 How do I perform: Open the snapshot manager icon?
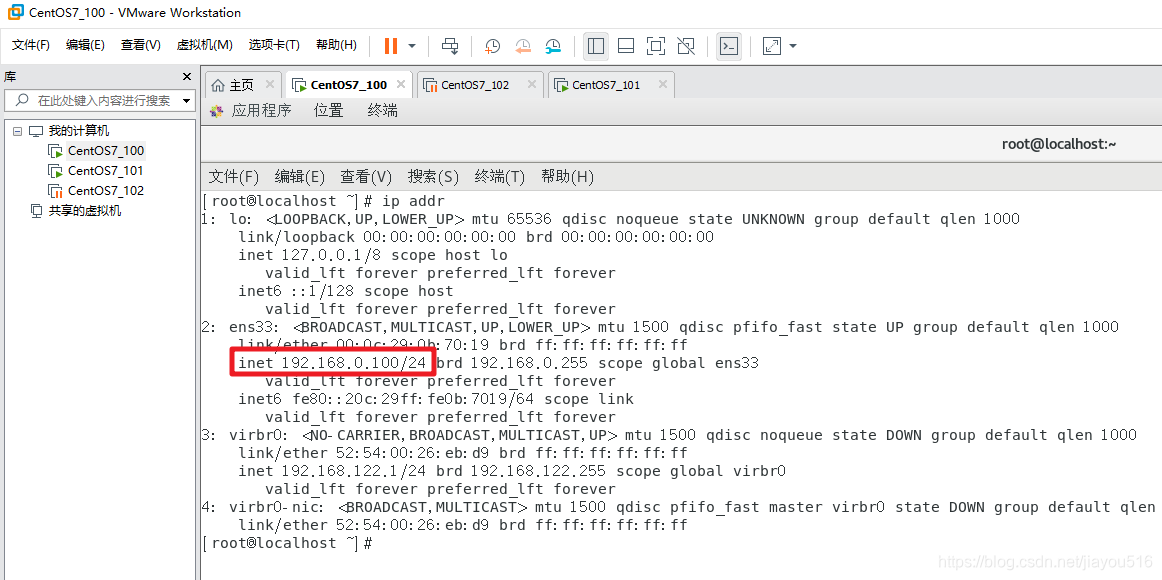(x=554, y=46)
